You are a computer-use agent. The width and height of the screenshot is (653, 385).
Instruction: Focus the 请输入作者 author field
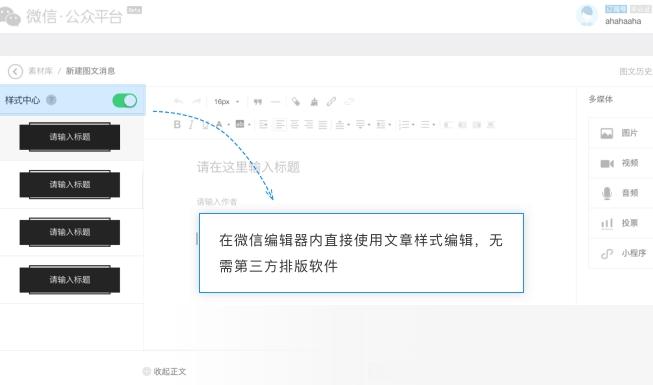217,202
